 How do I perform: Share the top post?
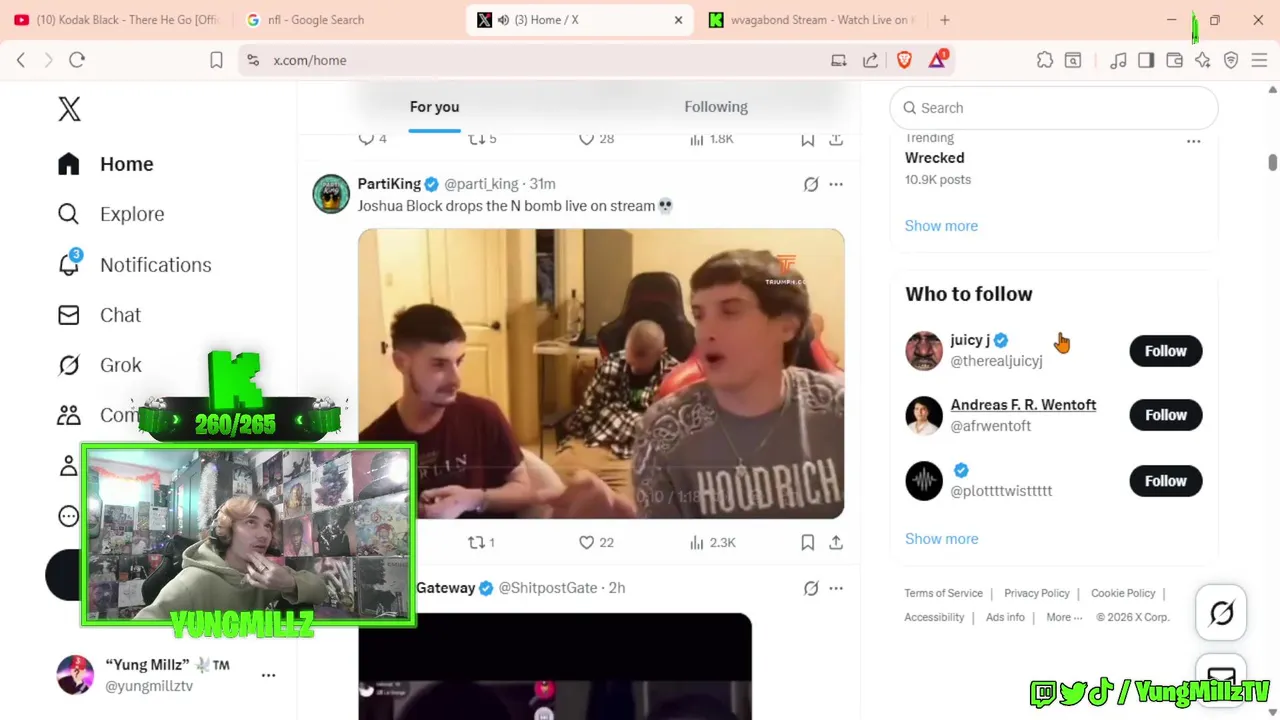tap(836, 139)
